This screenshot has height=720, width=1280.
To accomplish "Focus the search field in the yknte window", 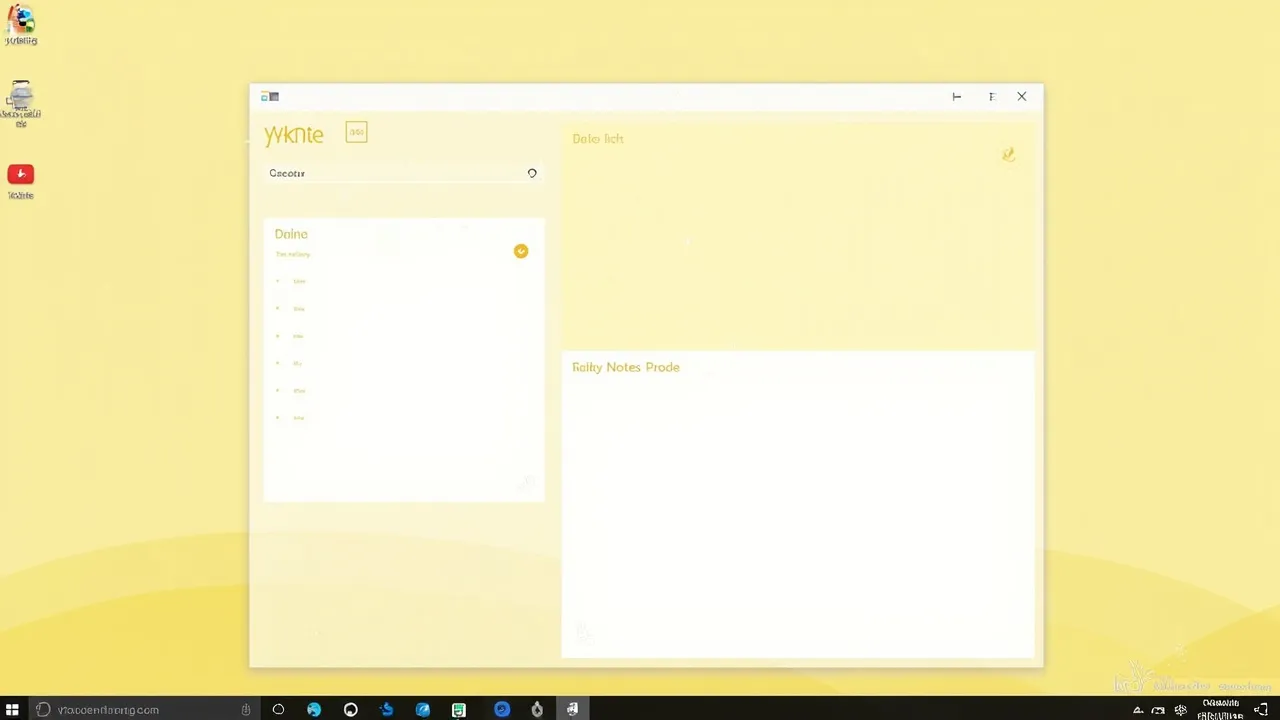I will click(x=403, y=173).
